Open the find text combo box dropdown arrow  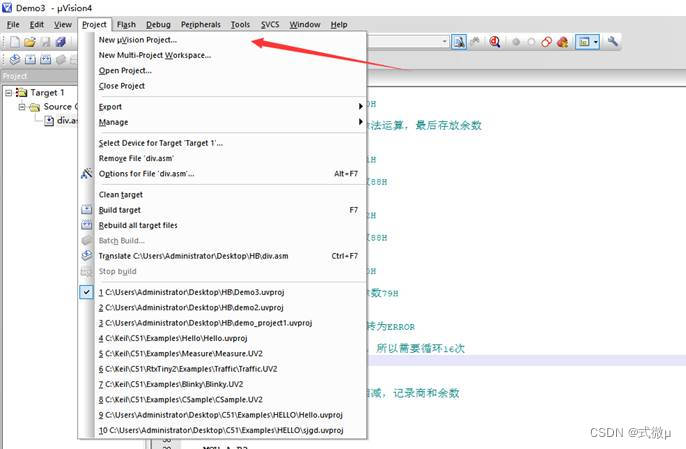point(444,42)
